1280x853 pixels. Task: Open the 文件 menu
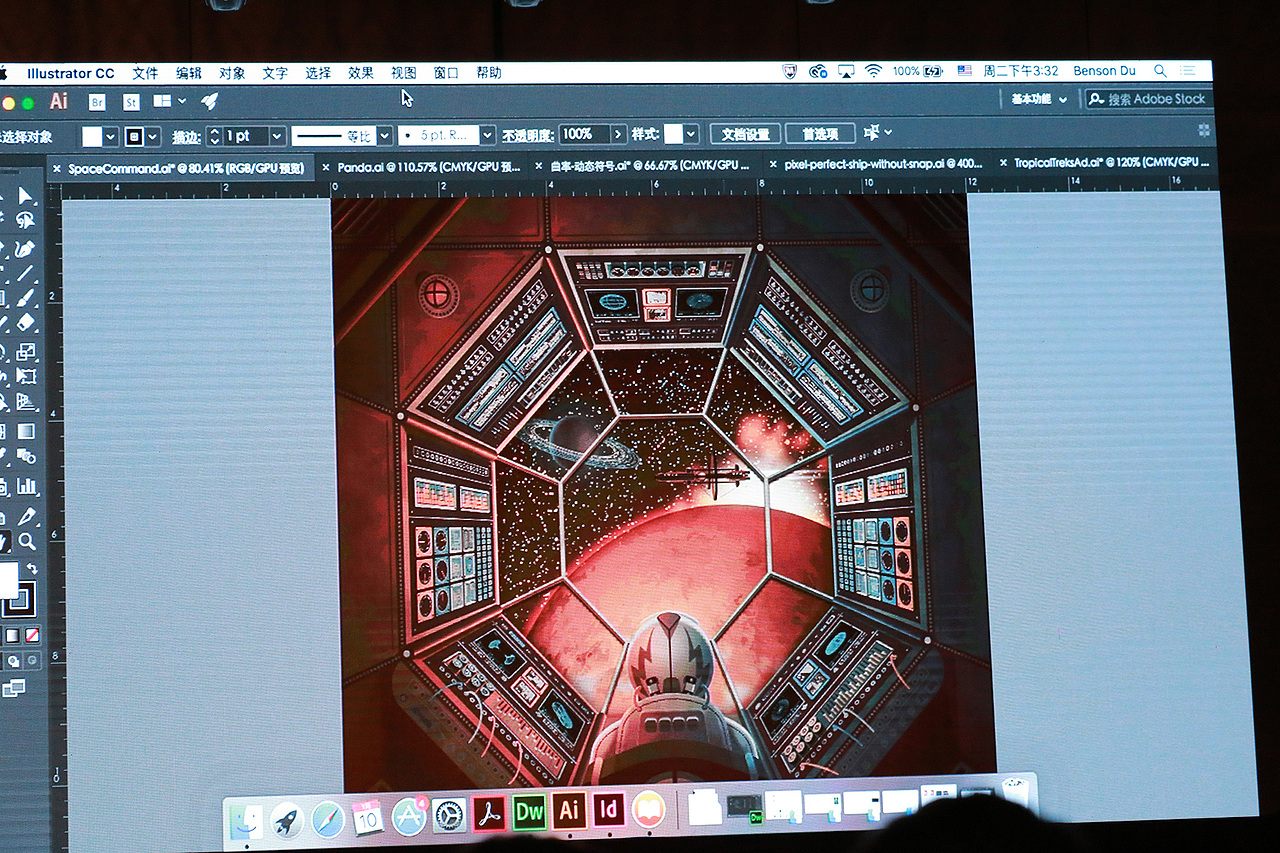[x=145, y=73]
